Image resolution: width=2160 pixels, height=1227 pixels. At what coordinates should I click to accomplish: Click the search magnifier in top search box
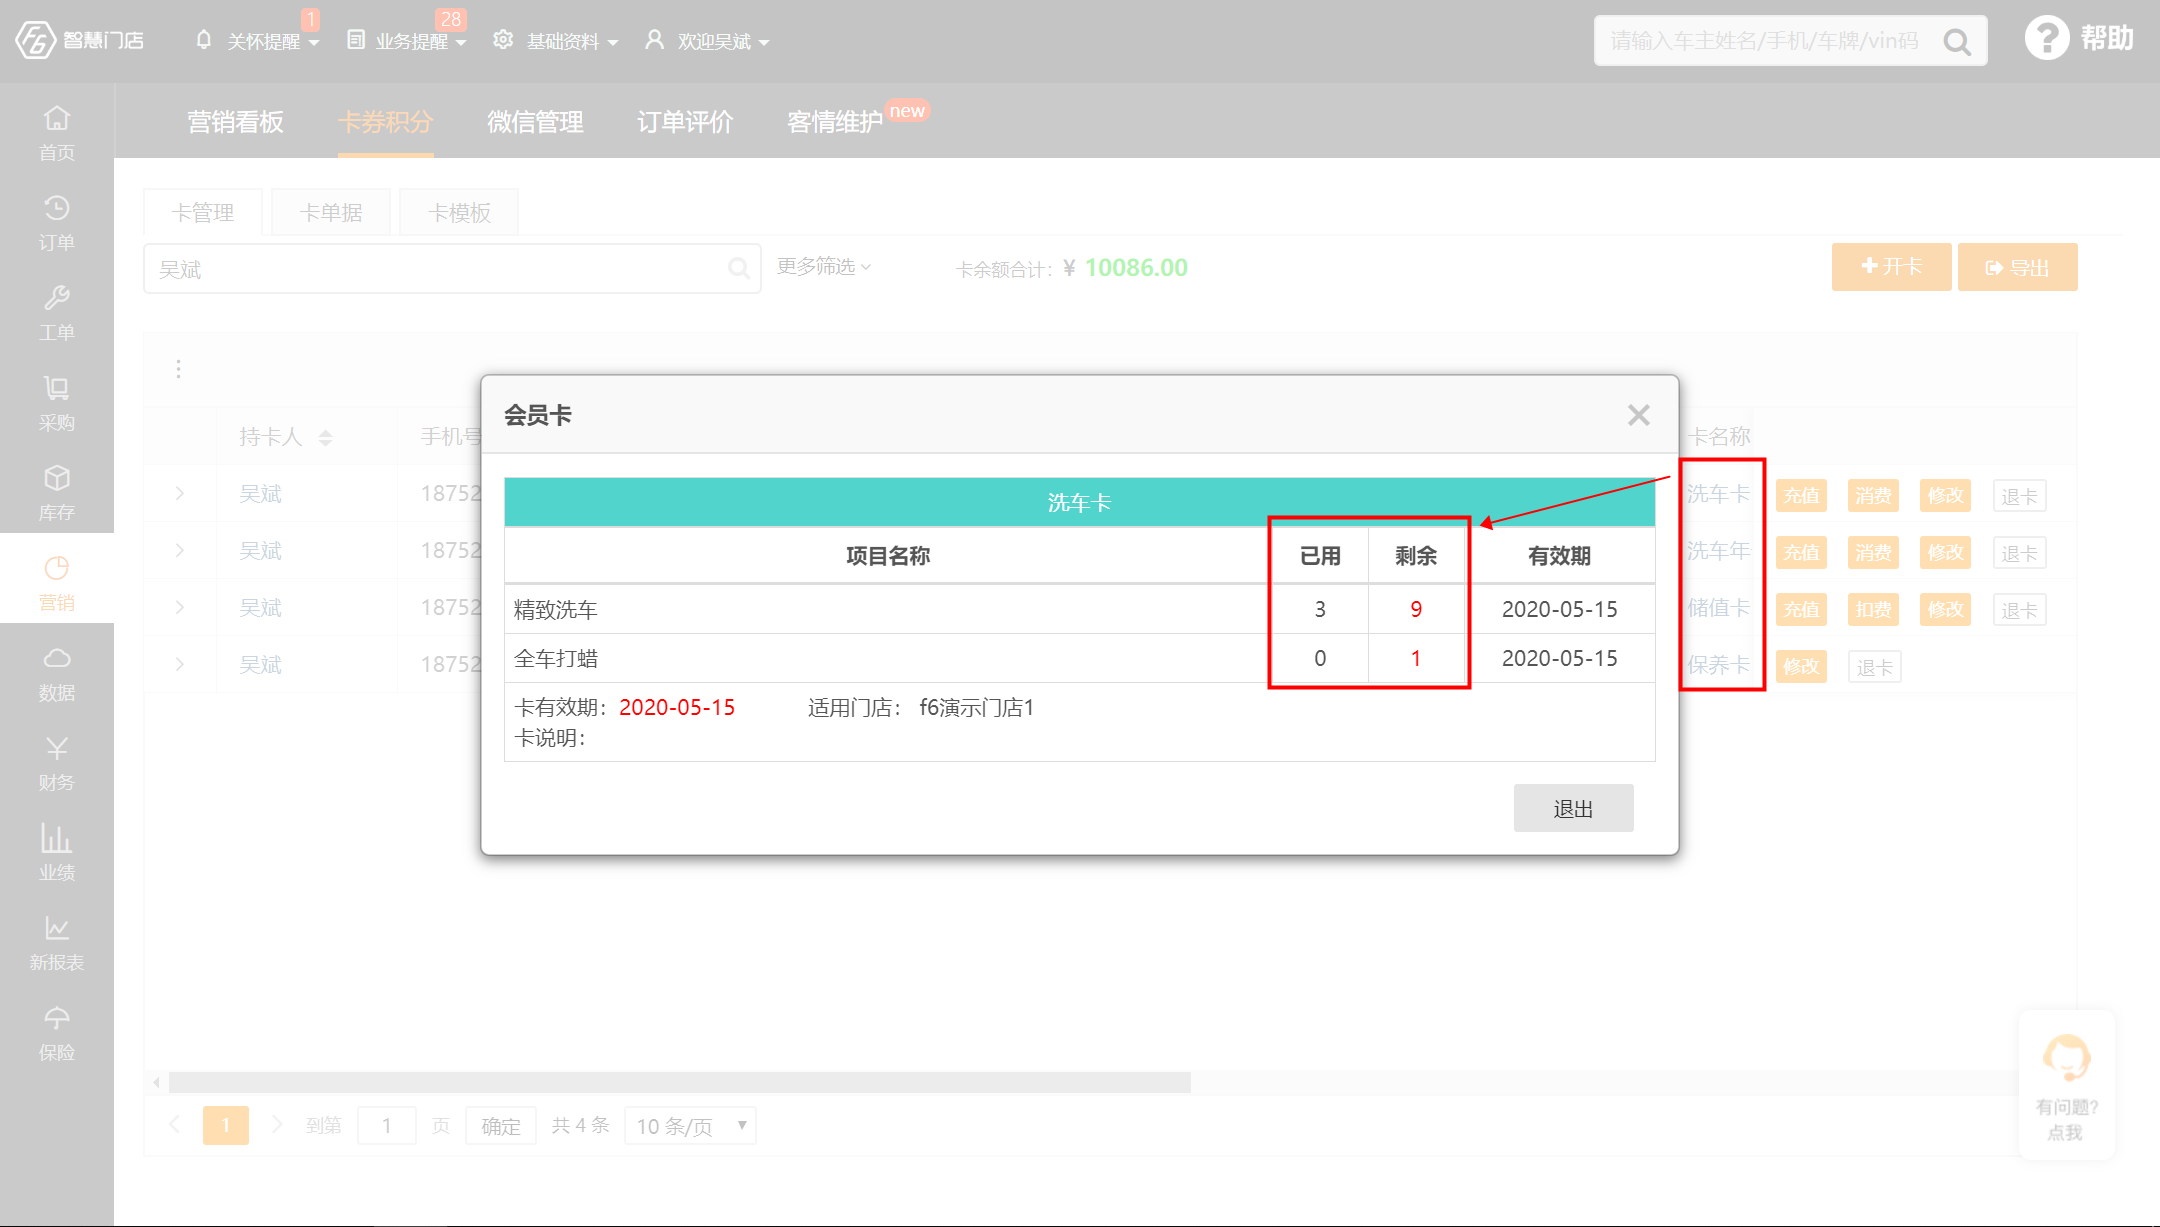click(1957, 42)
